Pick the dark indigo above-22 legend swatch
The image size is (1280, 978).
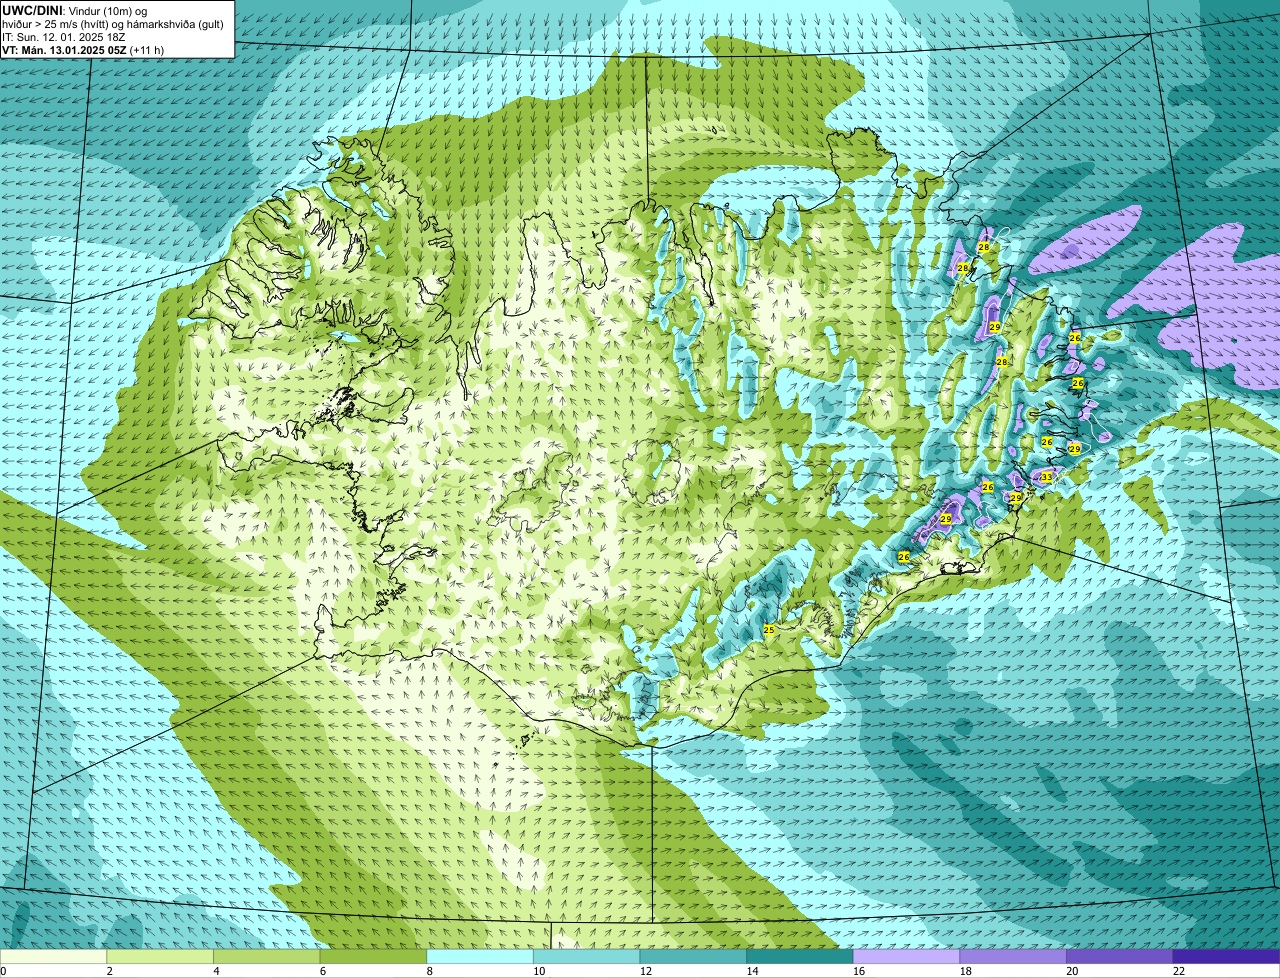(x=1227, y=956)
